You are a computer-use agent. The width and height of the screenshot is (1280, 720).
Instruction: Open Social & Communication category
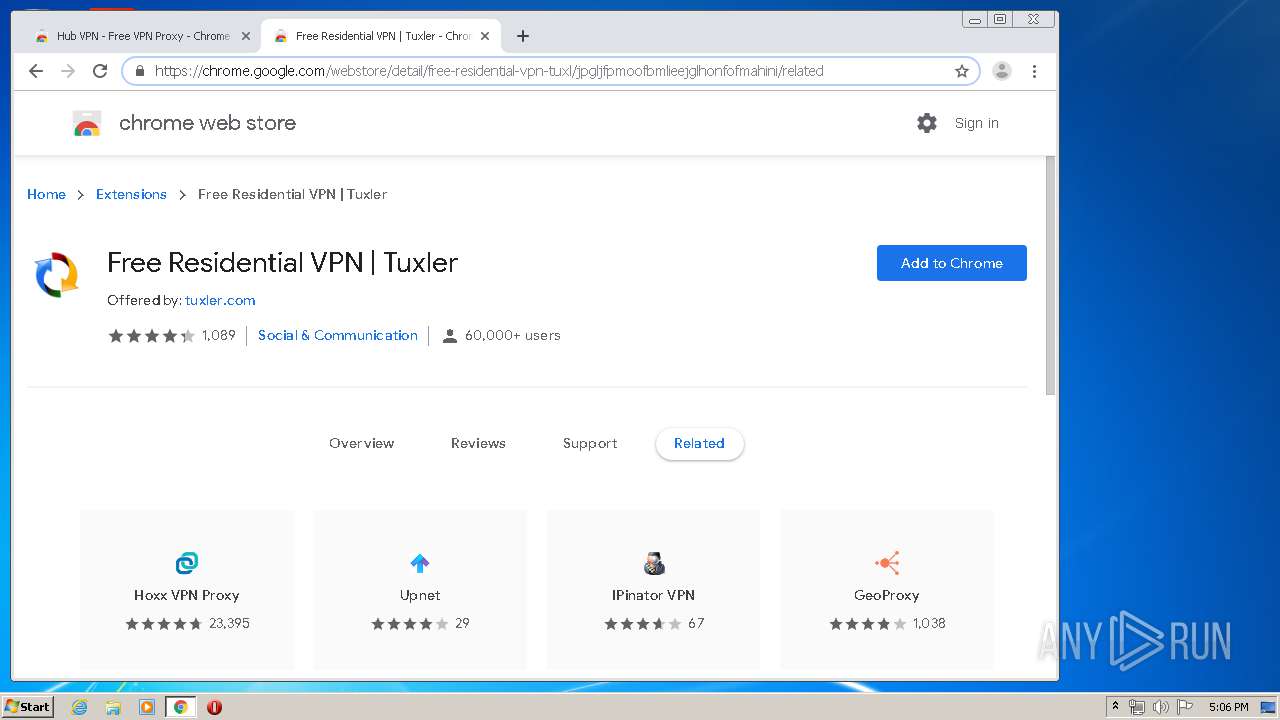tap(338, 335)
